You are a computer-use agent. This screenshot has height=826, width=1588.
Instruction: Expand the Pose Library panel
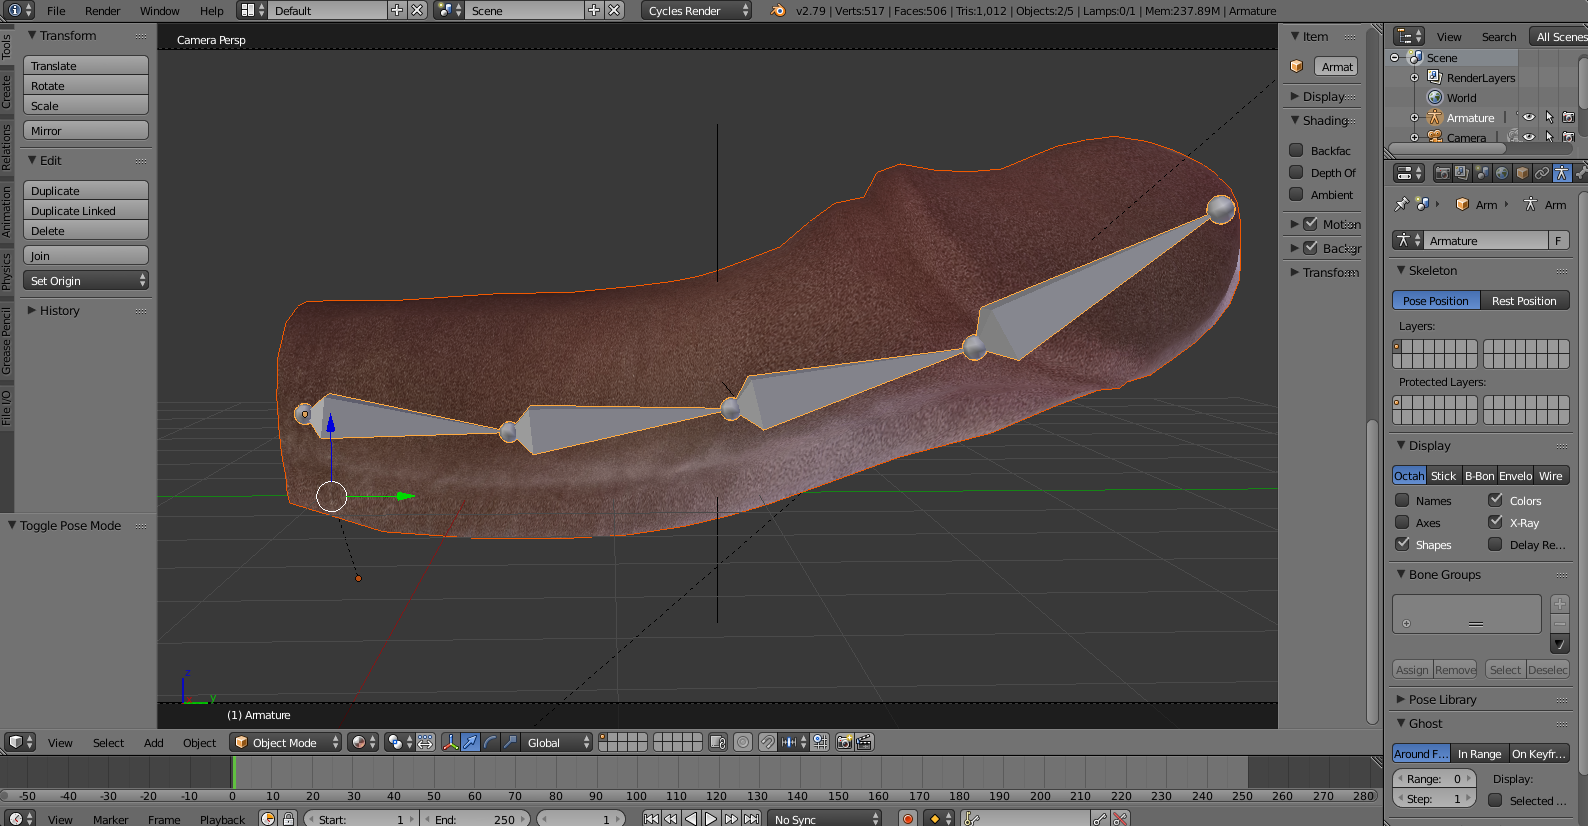tap(1442, 699)
